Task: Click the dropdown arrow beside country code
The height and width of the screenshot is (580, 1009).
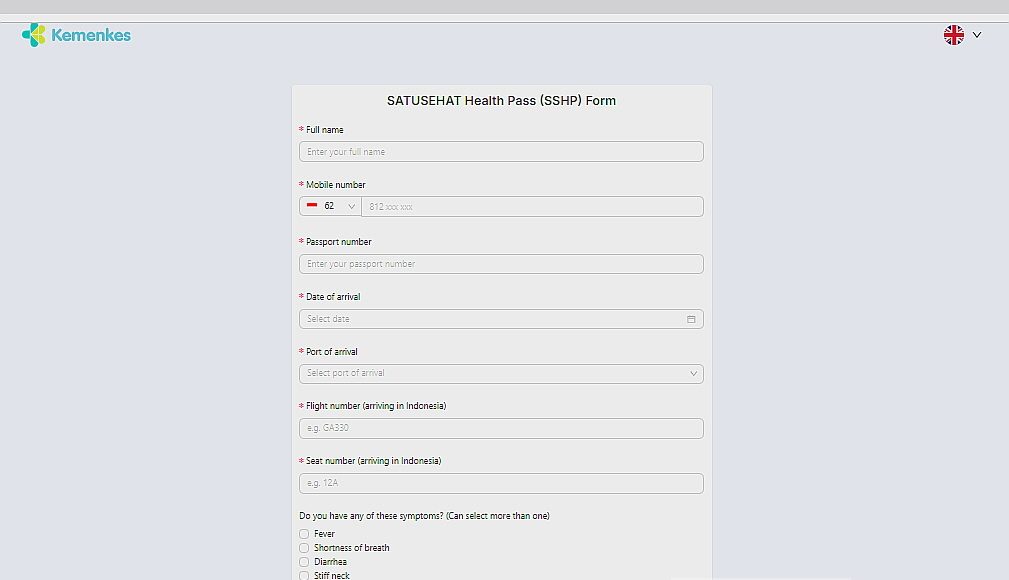Action: (x=352, y=206)
